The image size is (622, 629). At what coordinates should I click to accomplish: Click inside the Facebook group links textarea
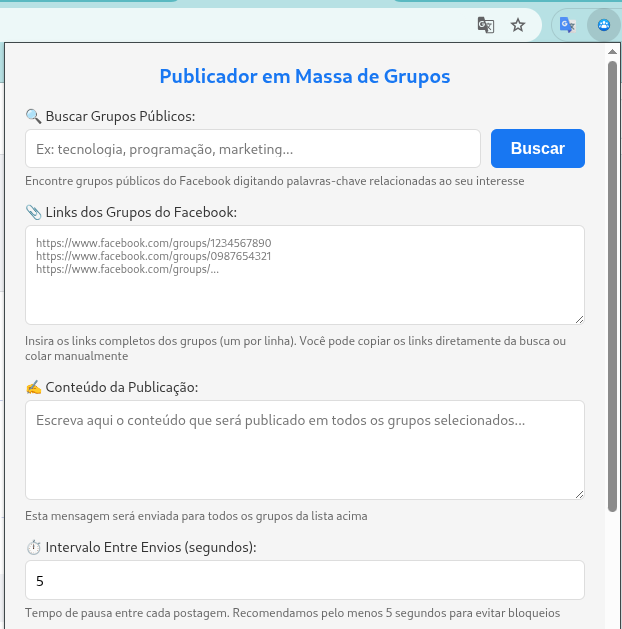pos(305,275)
